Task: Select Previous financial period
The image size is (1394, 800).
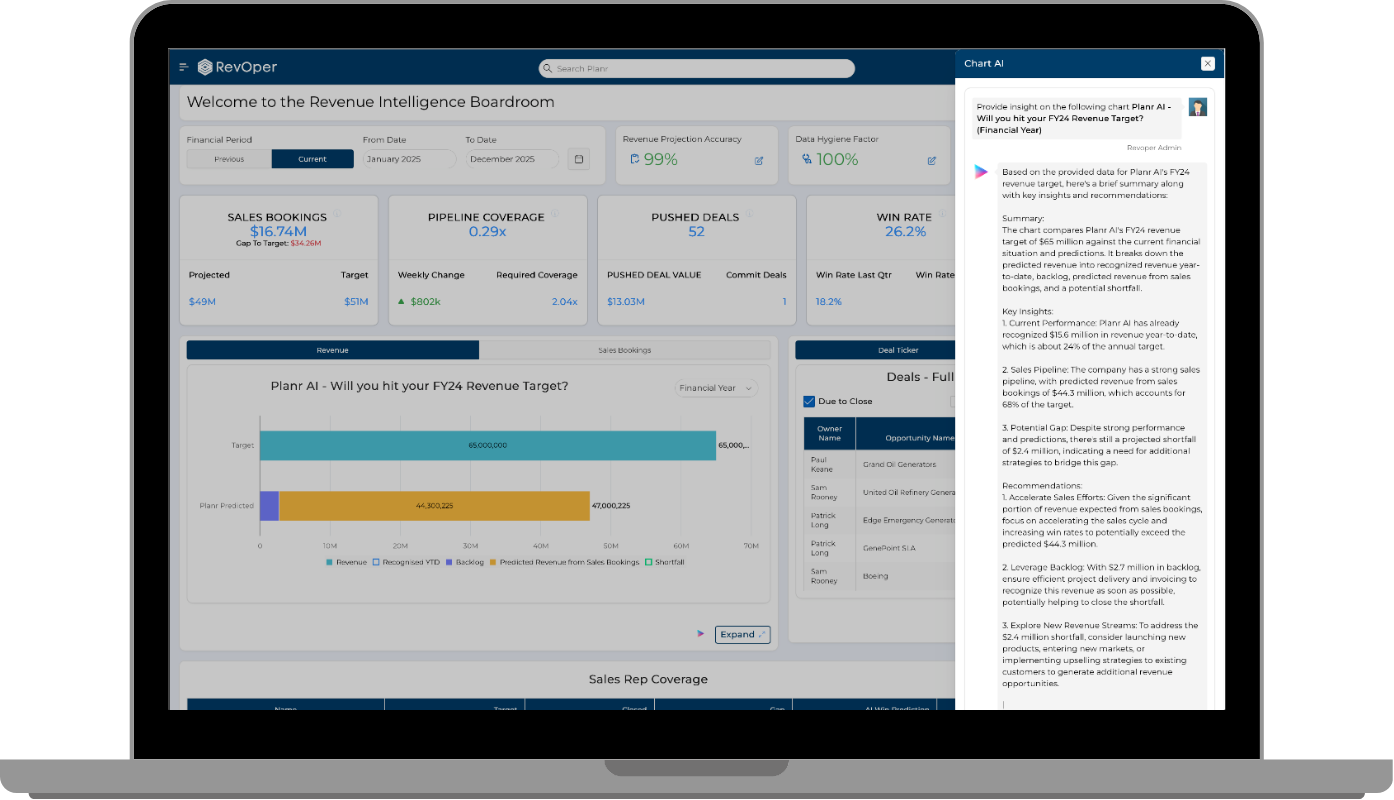Action: [229, 159]
